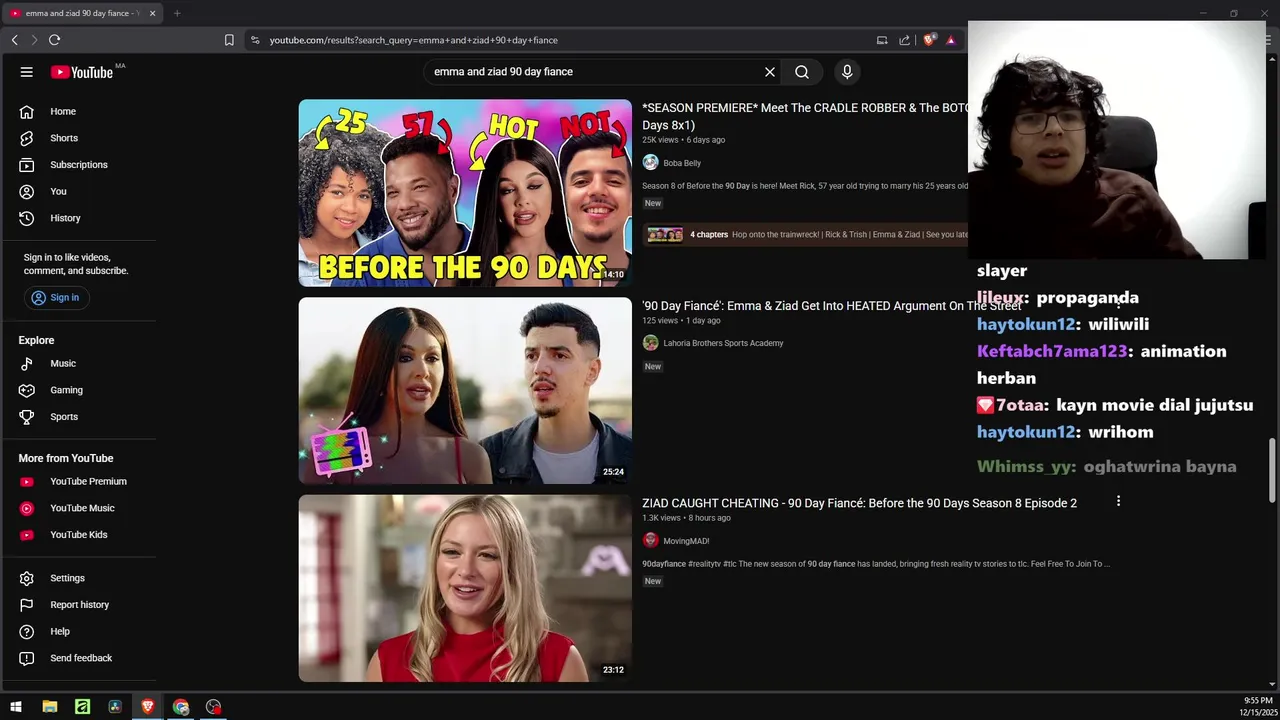Image resolution: width=1280 pixels, height=720 pixels.
Task: Click Send feedback in sidebar
Action: tap(79, 658)
